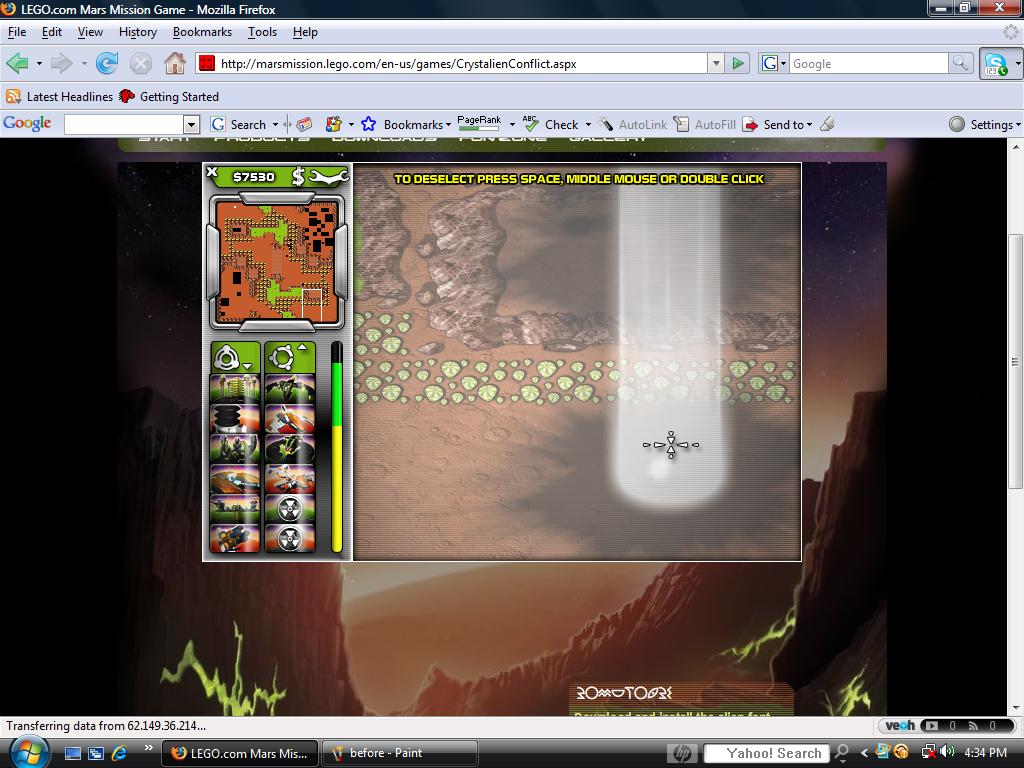Click the green Go button
Viewport: 1024px width, 768px height.
(x=738, y=63)
